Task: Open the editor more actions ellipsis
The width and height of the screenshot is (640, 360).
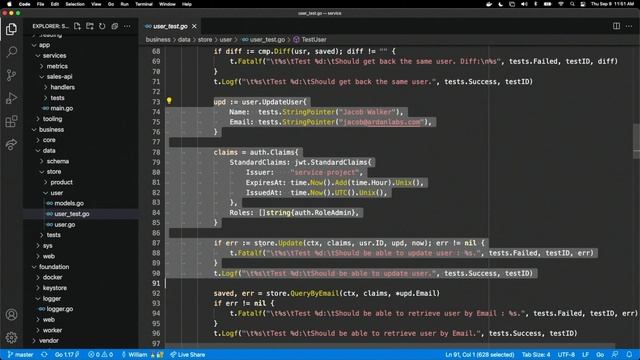Action: pyautogui.click(x=629, y=26)
